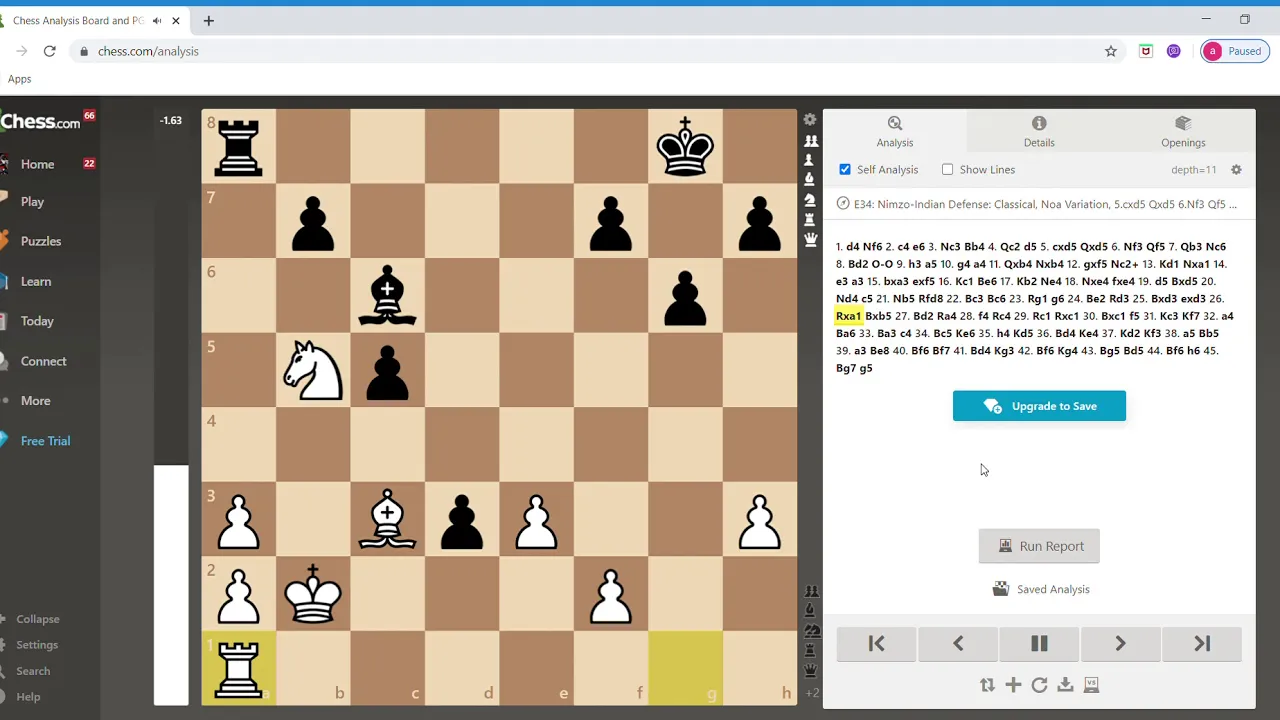Bookmark this page with the star icon

coord(1110,51)
